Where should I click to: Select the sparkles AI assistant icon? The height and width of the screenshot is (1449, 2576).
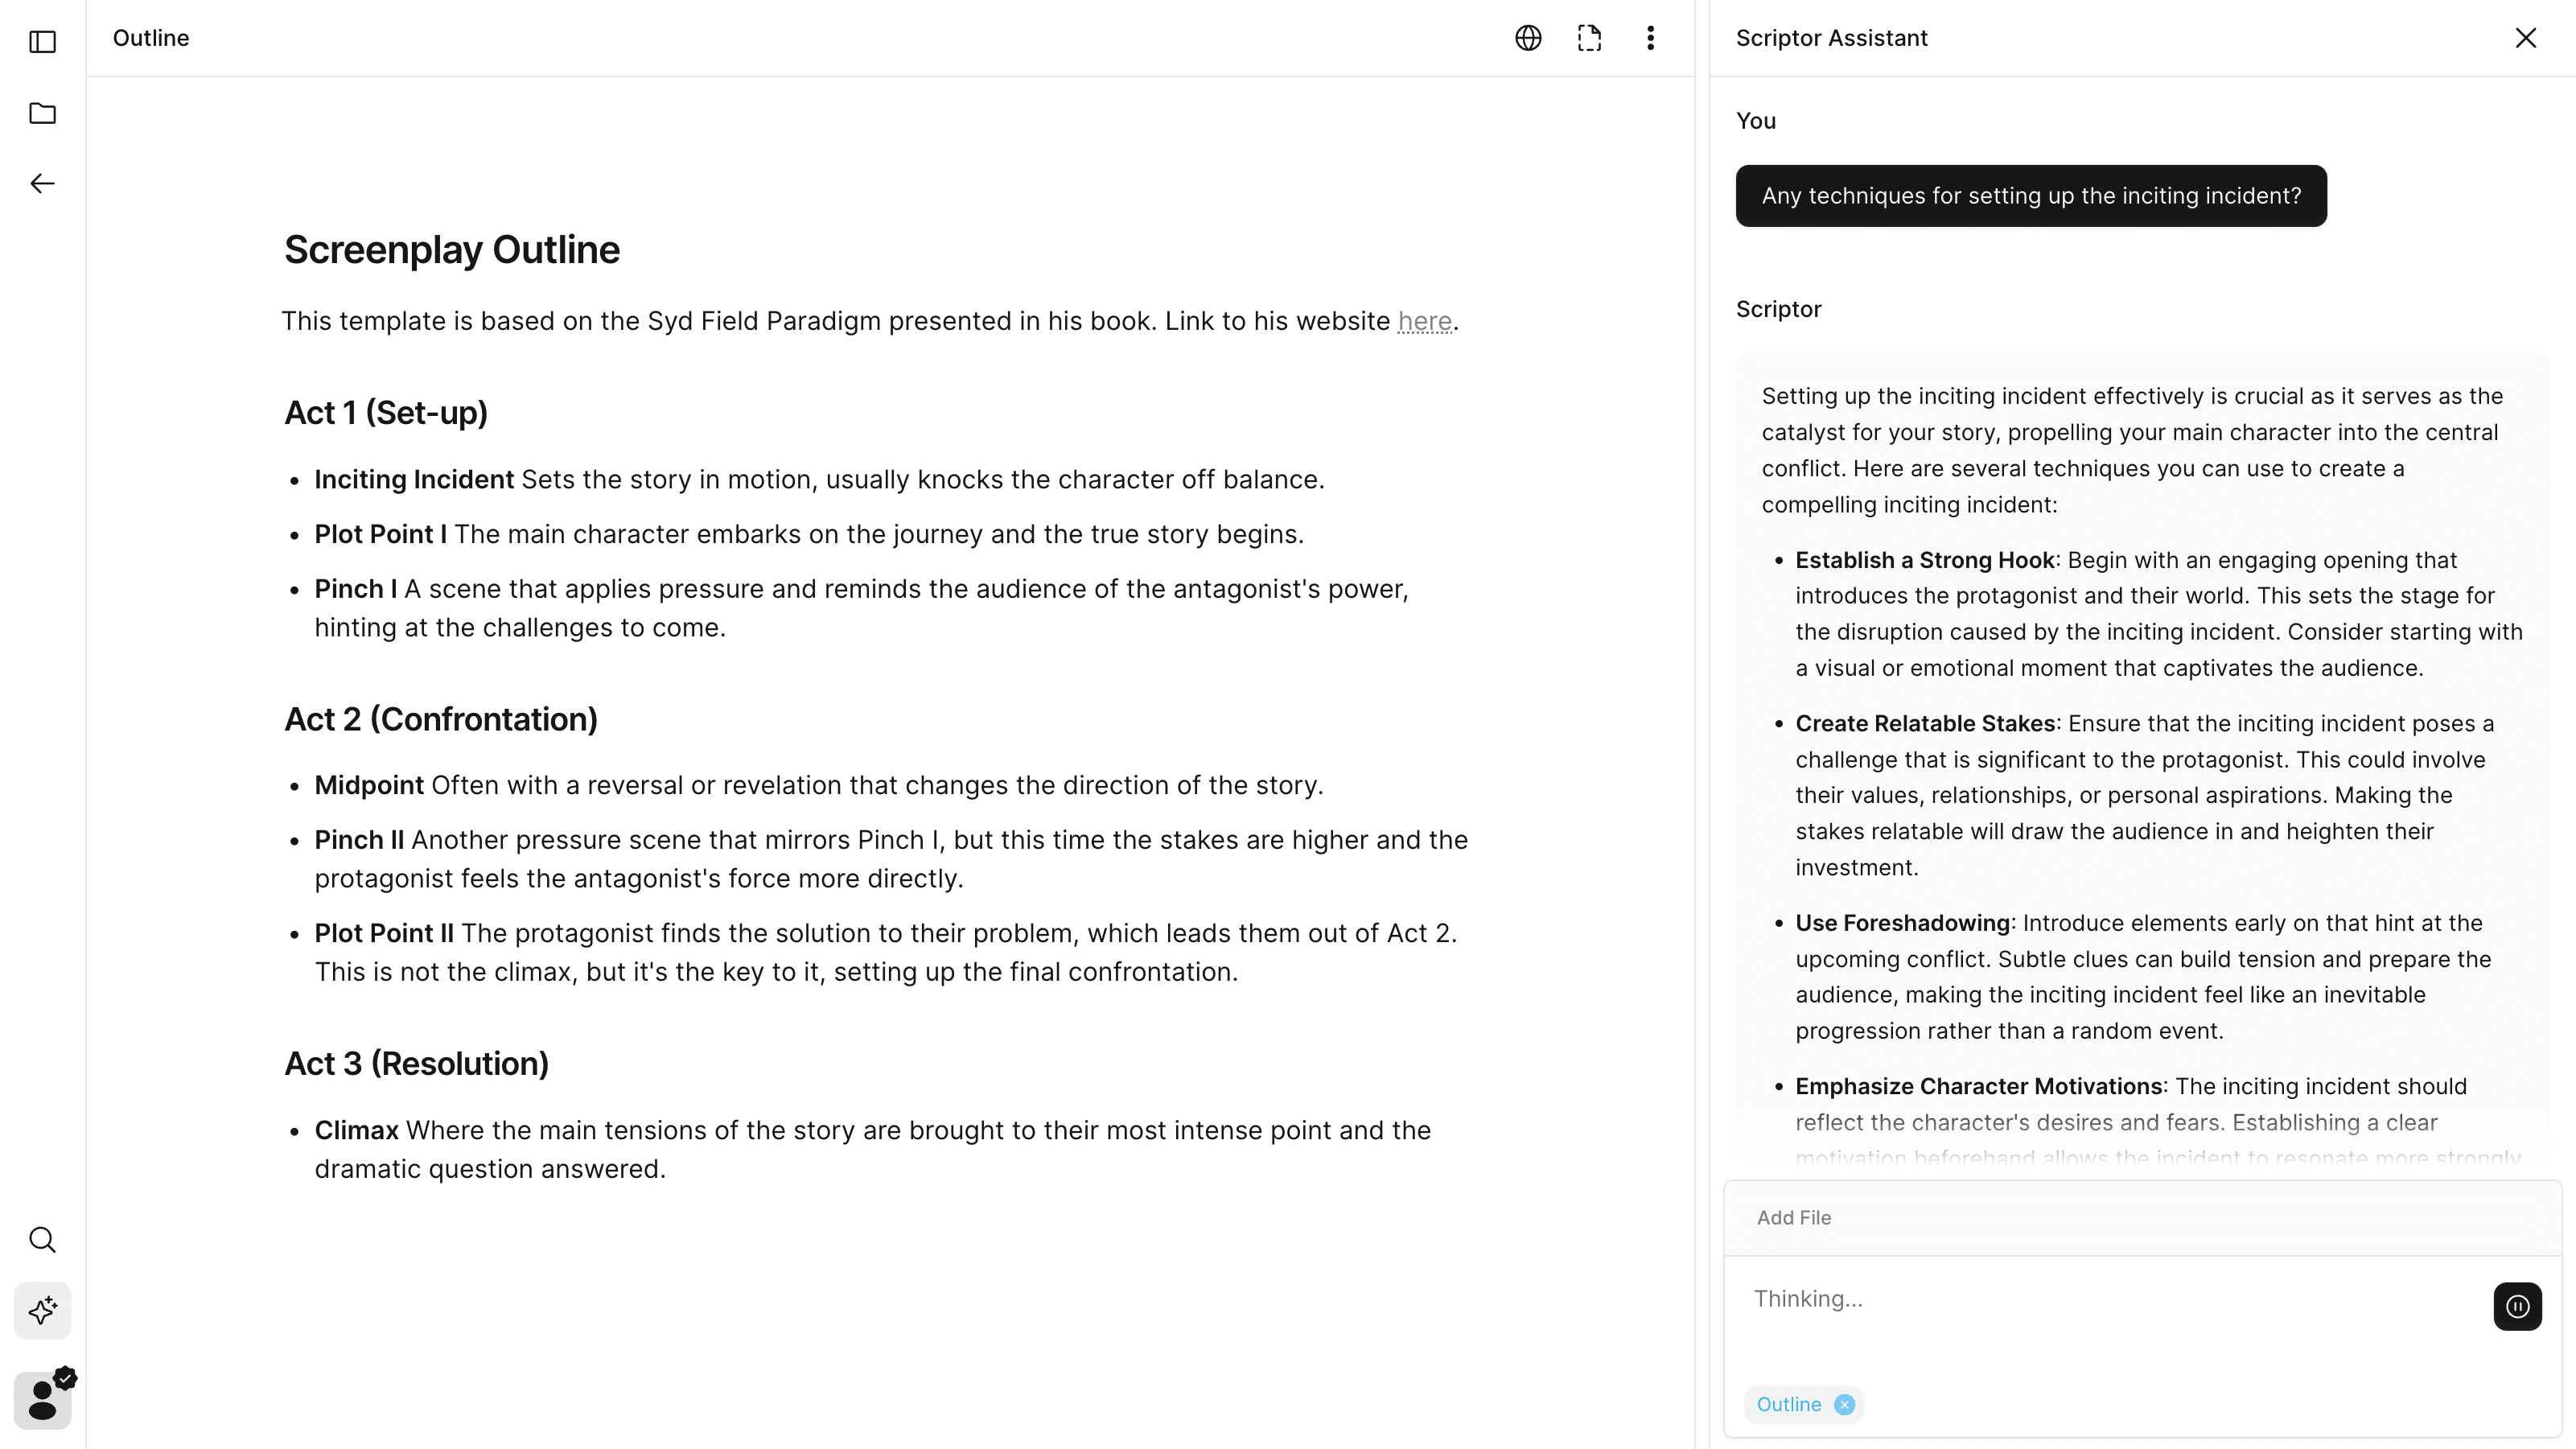click(42, 1310)
